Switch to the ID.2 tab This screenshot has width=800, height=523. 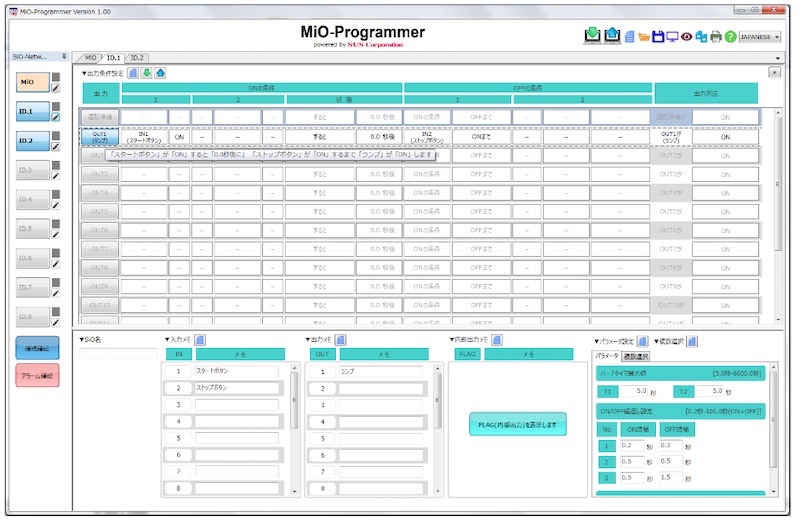click(x=138, y=58)
